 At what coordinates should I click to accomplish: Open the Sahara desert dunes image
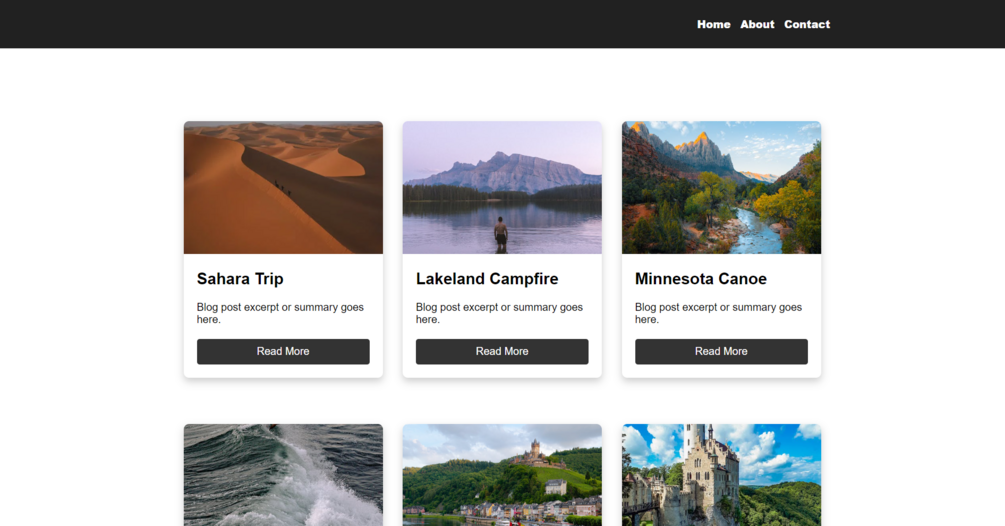pos(283,187)
